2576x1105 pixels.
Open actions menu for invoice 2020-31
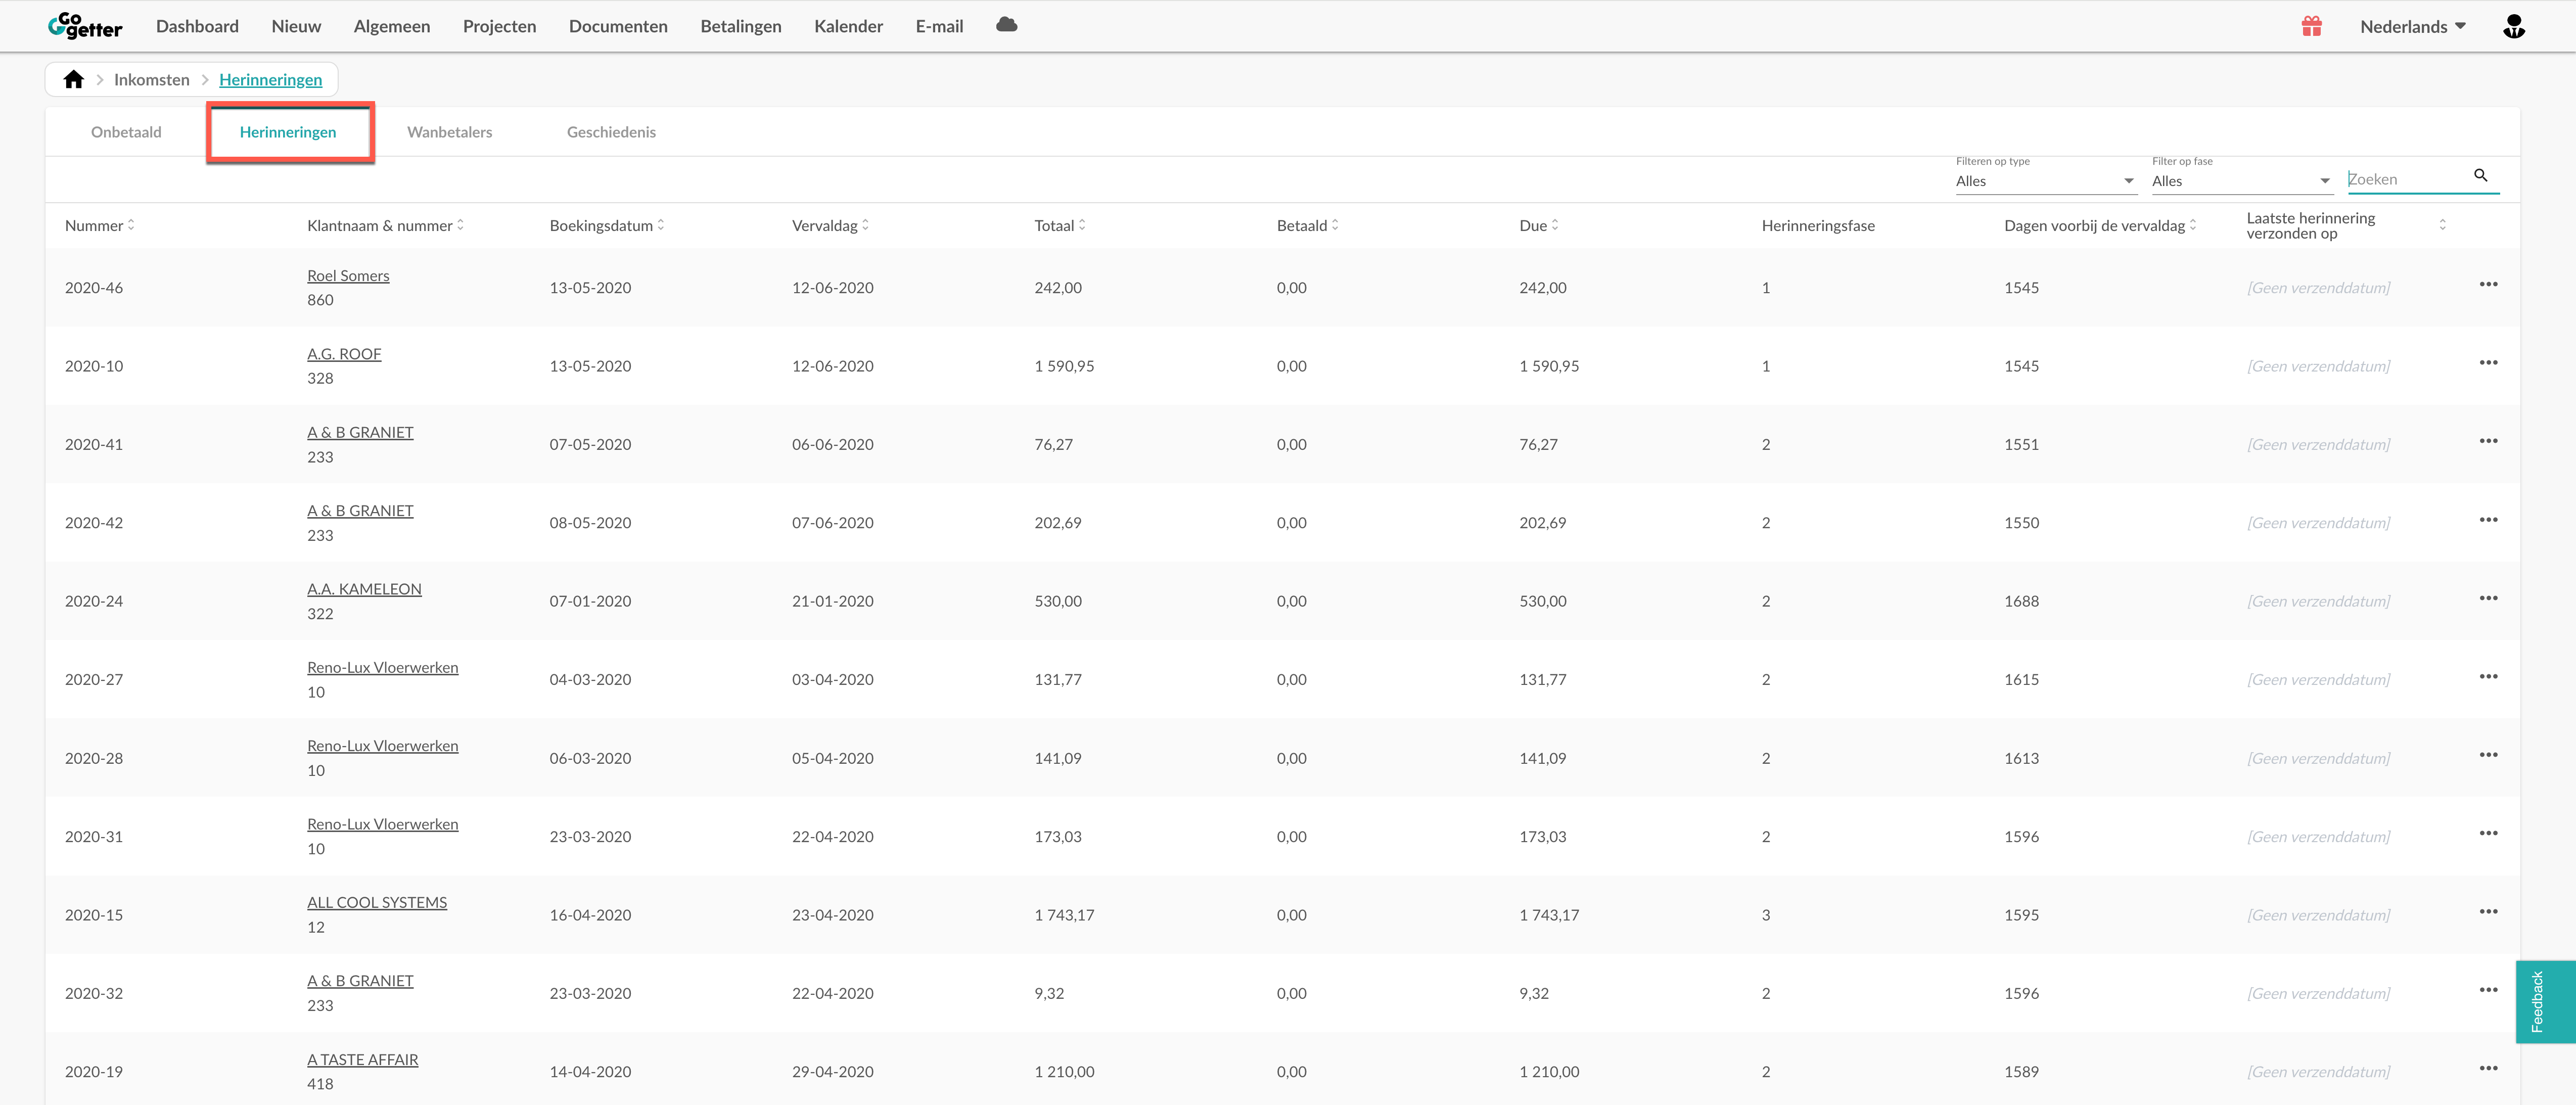click(x=2488, y=833)
